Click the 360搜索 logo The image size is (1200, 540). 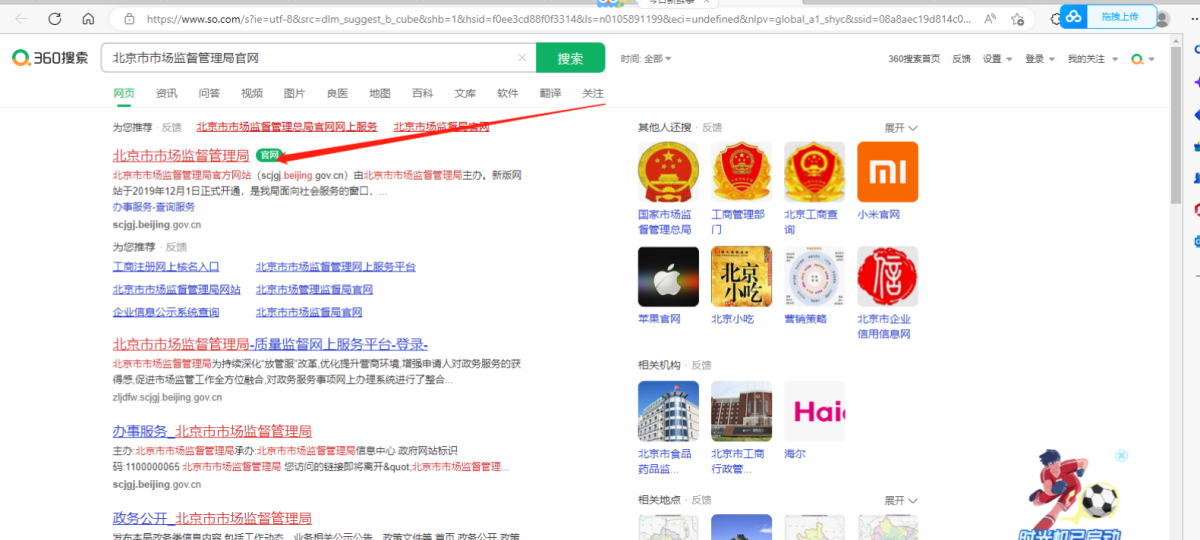tap(51, 59)
